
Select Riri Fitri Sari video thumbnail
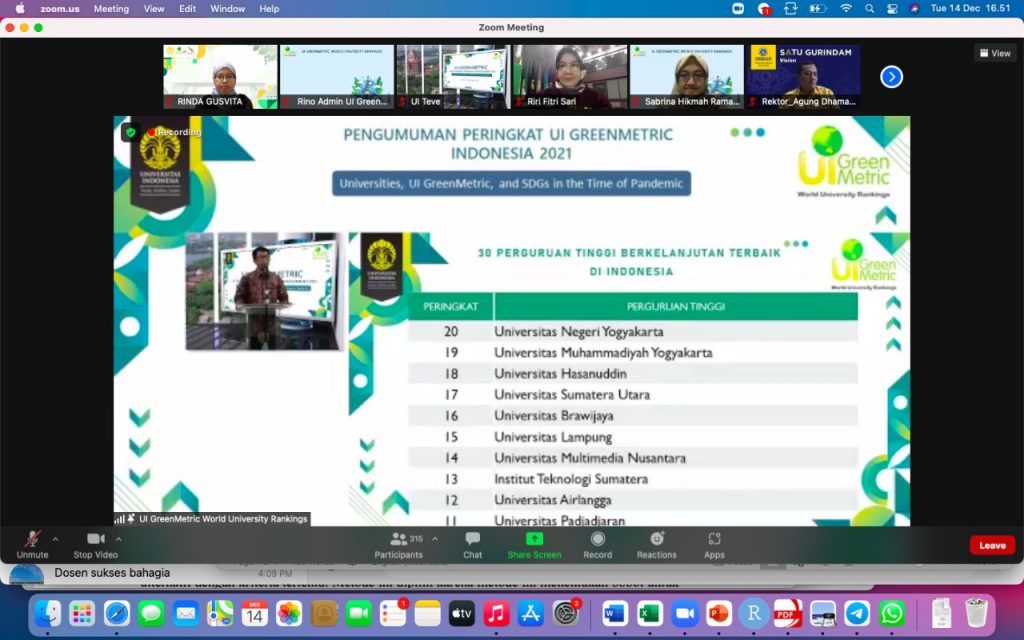pyautogui.click(x=570, y=76)
